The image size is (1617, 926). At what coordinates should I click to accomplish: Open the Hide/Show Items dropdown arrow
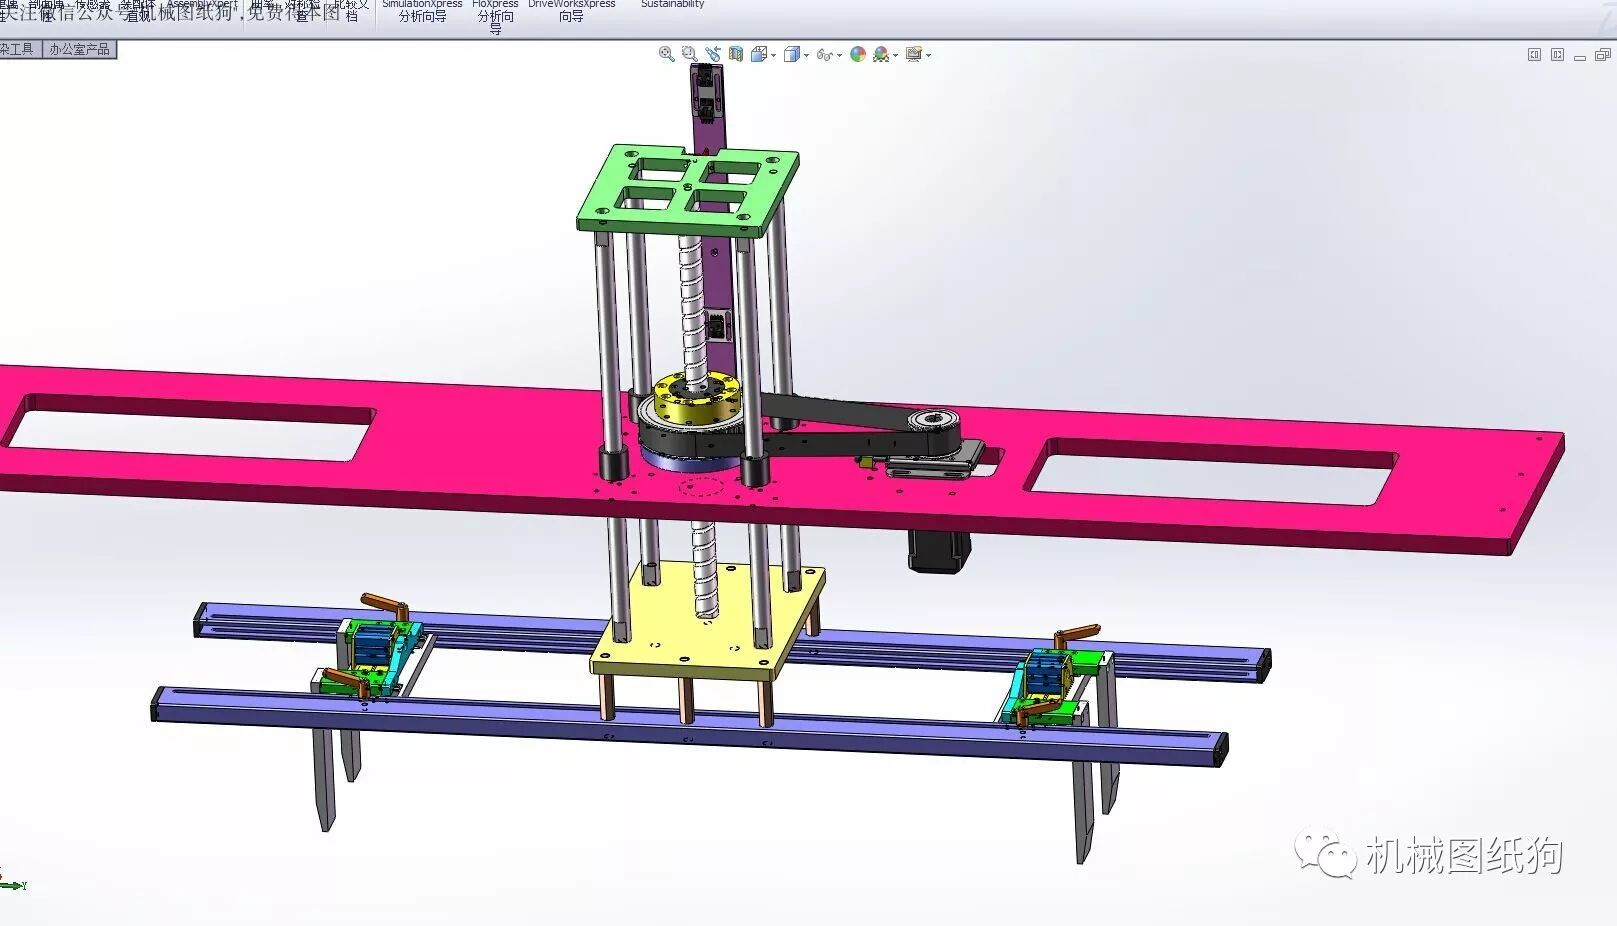coord(839,56)
